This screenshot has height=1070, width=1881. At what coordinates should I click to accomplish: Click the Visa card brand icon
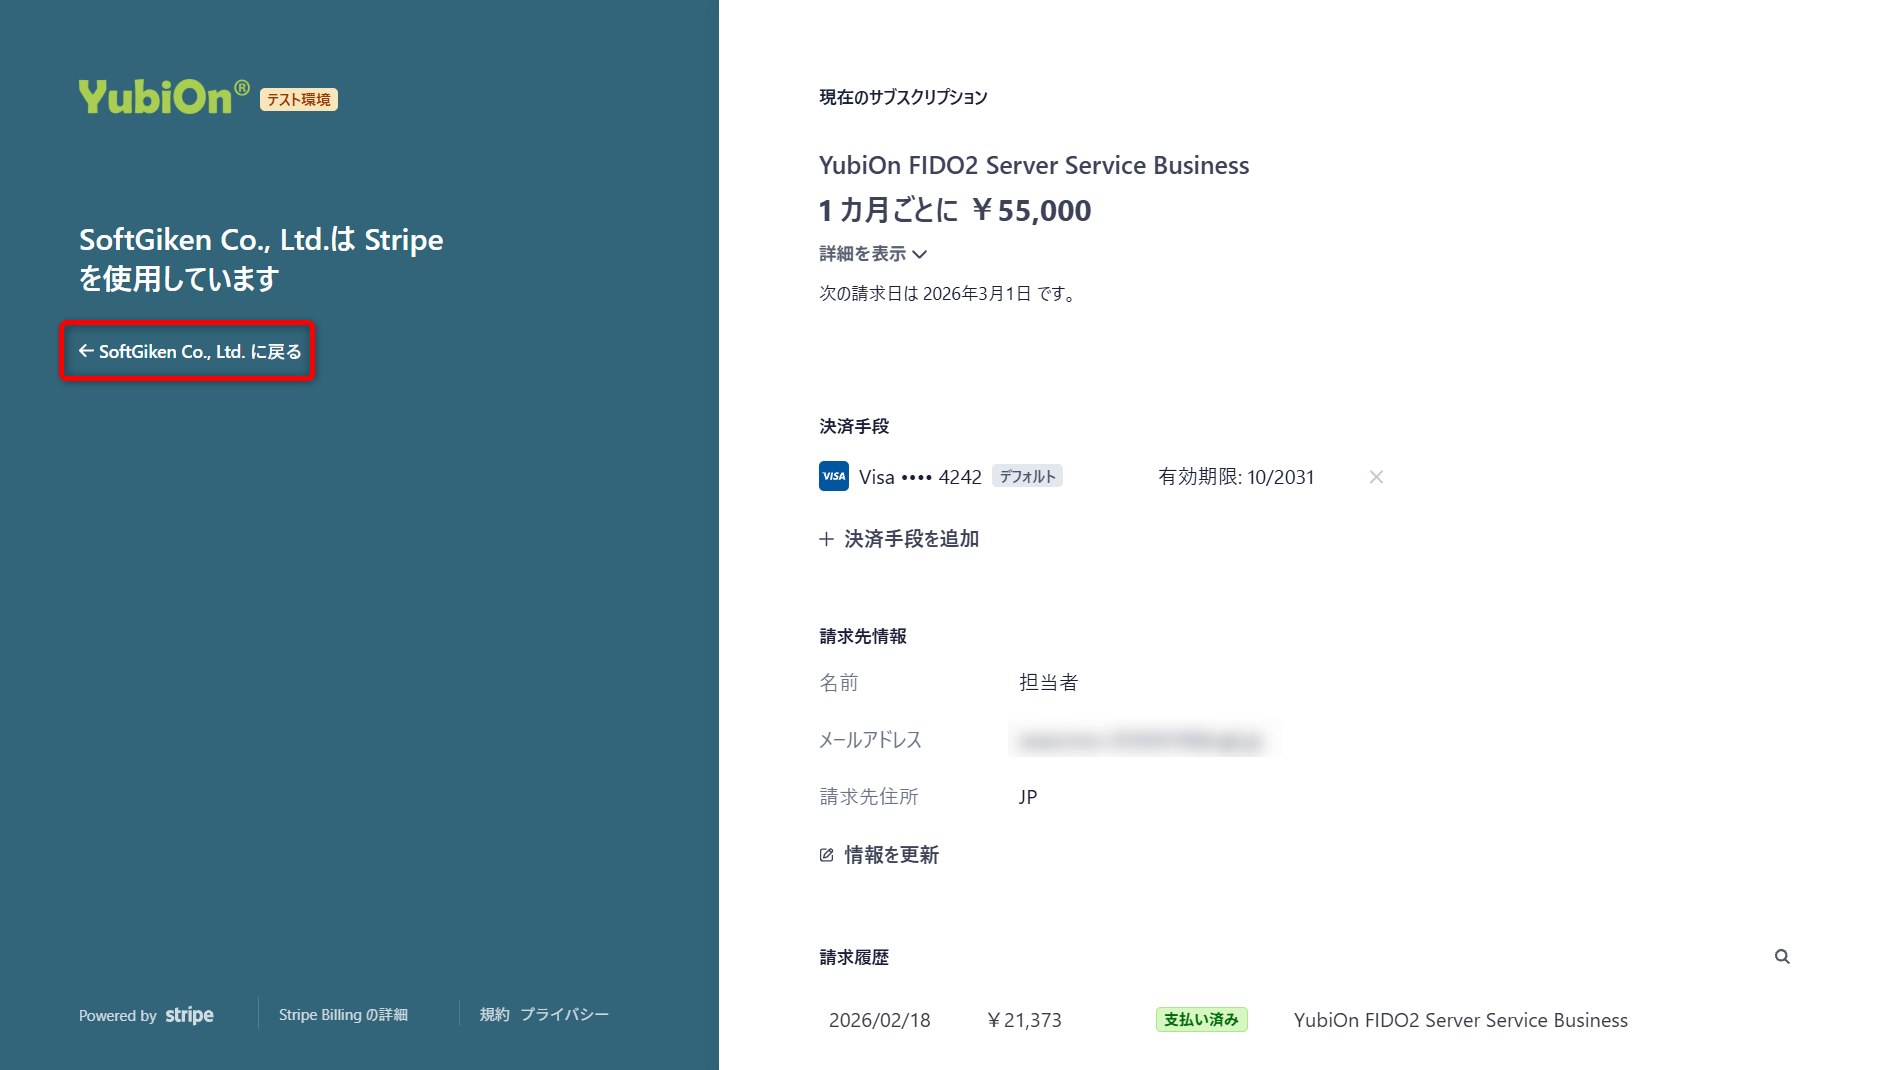click(833, 476)
